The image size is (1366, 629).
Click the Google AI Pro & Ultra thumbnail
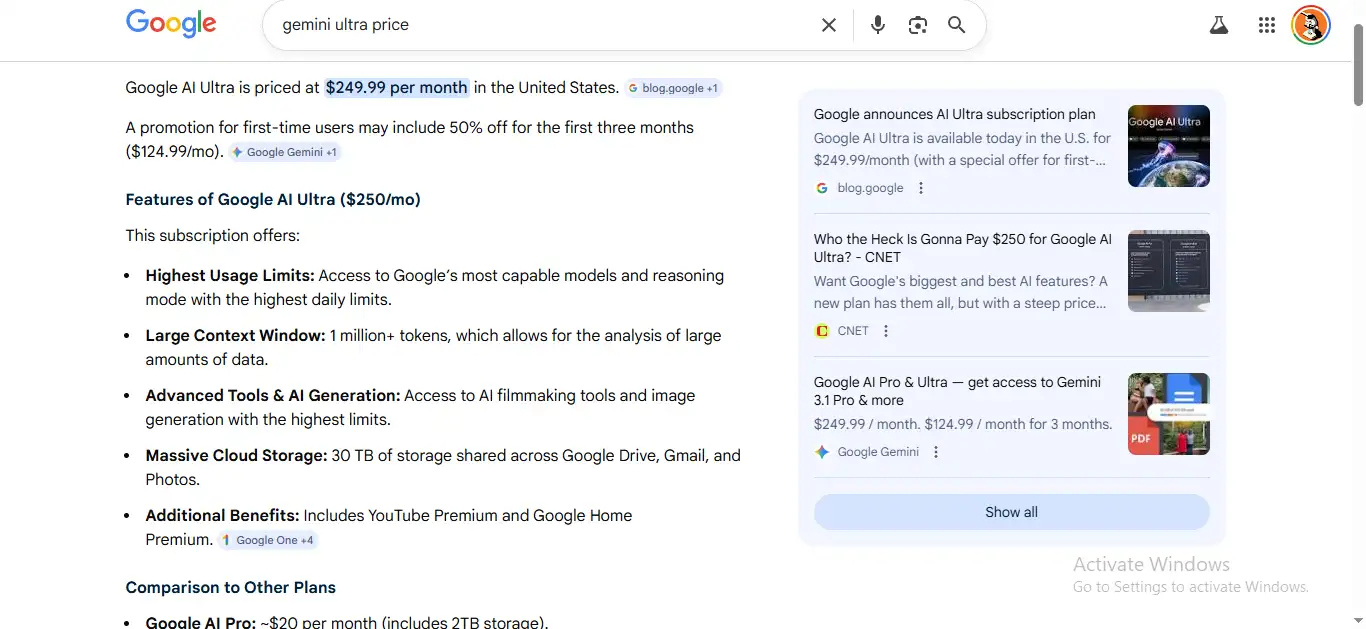[1168, 414]
